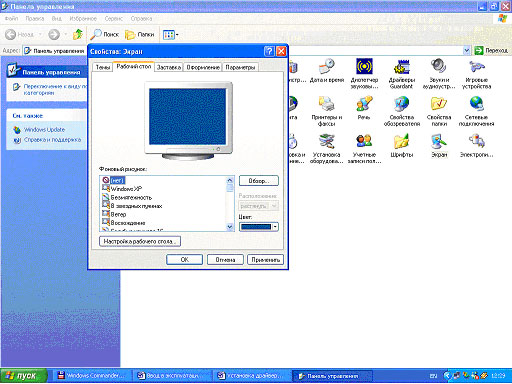
Task: Open Игровые устройства icon
Action: (476, 74)
